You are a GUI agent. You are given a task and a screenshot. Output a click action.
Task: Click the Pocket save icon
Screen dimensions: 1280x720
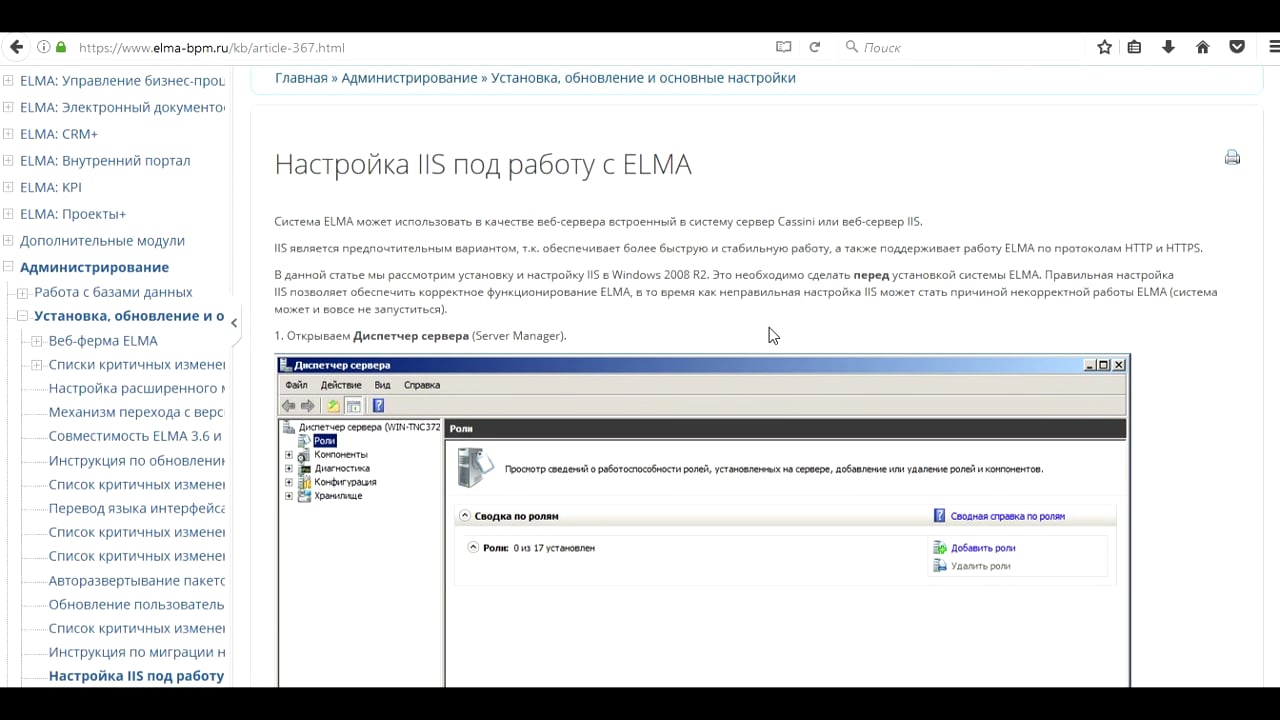point(1237,47)
